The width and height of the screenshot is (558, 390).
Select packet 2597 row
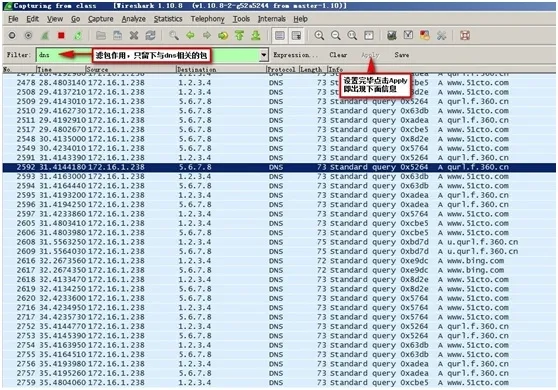[279, 214]
